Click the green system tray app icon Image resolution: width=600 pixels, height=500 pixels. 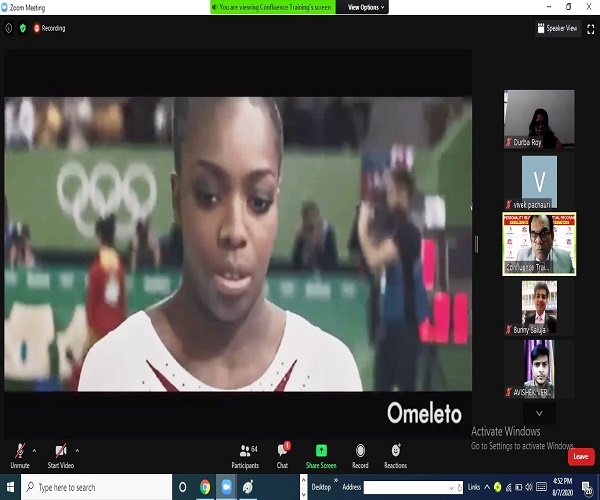point(497,487)
